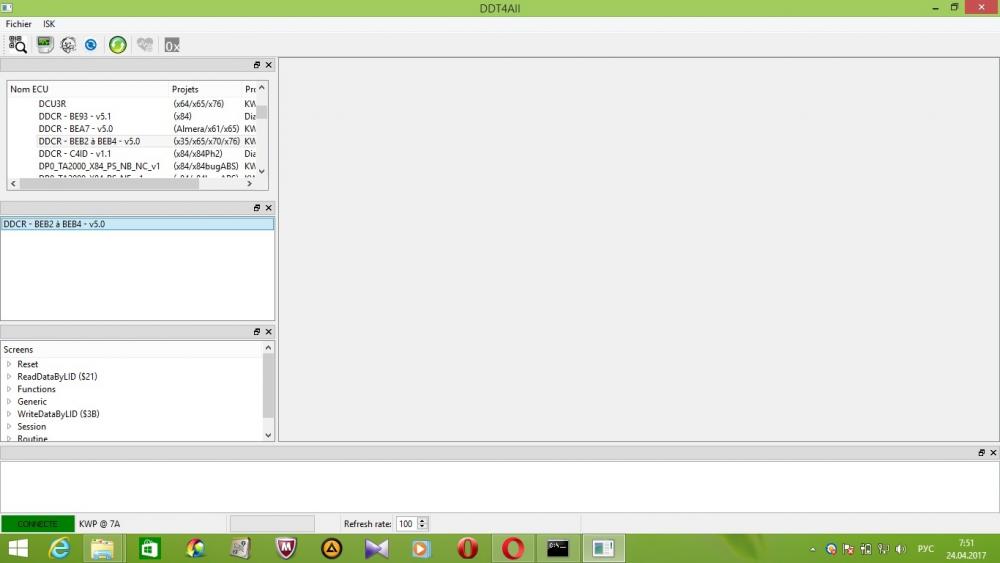Select DDCR - C4ID - v1.1 entry
The height and width of the screenshot is (563, 1000).
tap(75, 154)
